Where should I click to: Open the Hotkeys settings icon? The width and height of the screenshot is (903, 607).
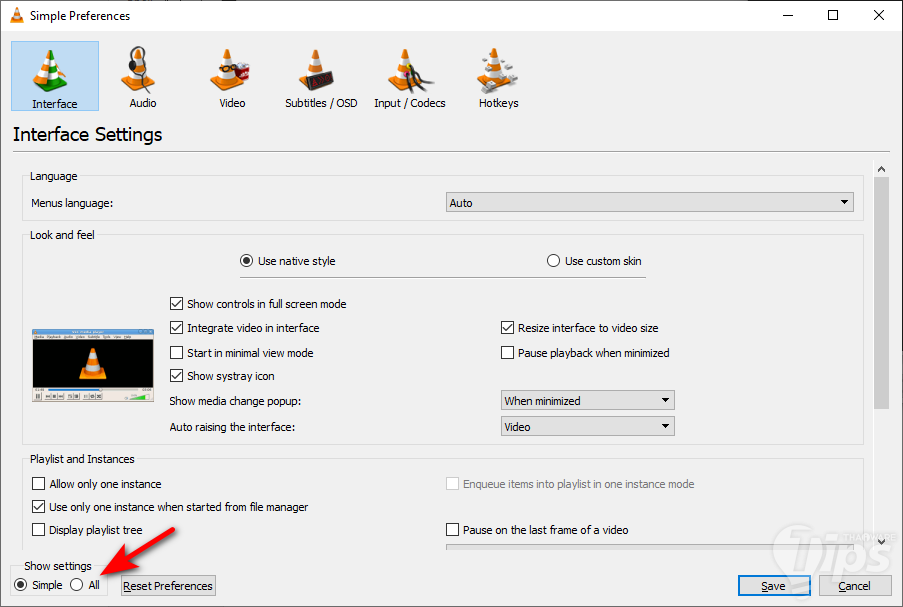pos(496,70)
